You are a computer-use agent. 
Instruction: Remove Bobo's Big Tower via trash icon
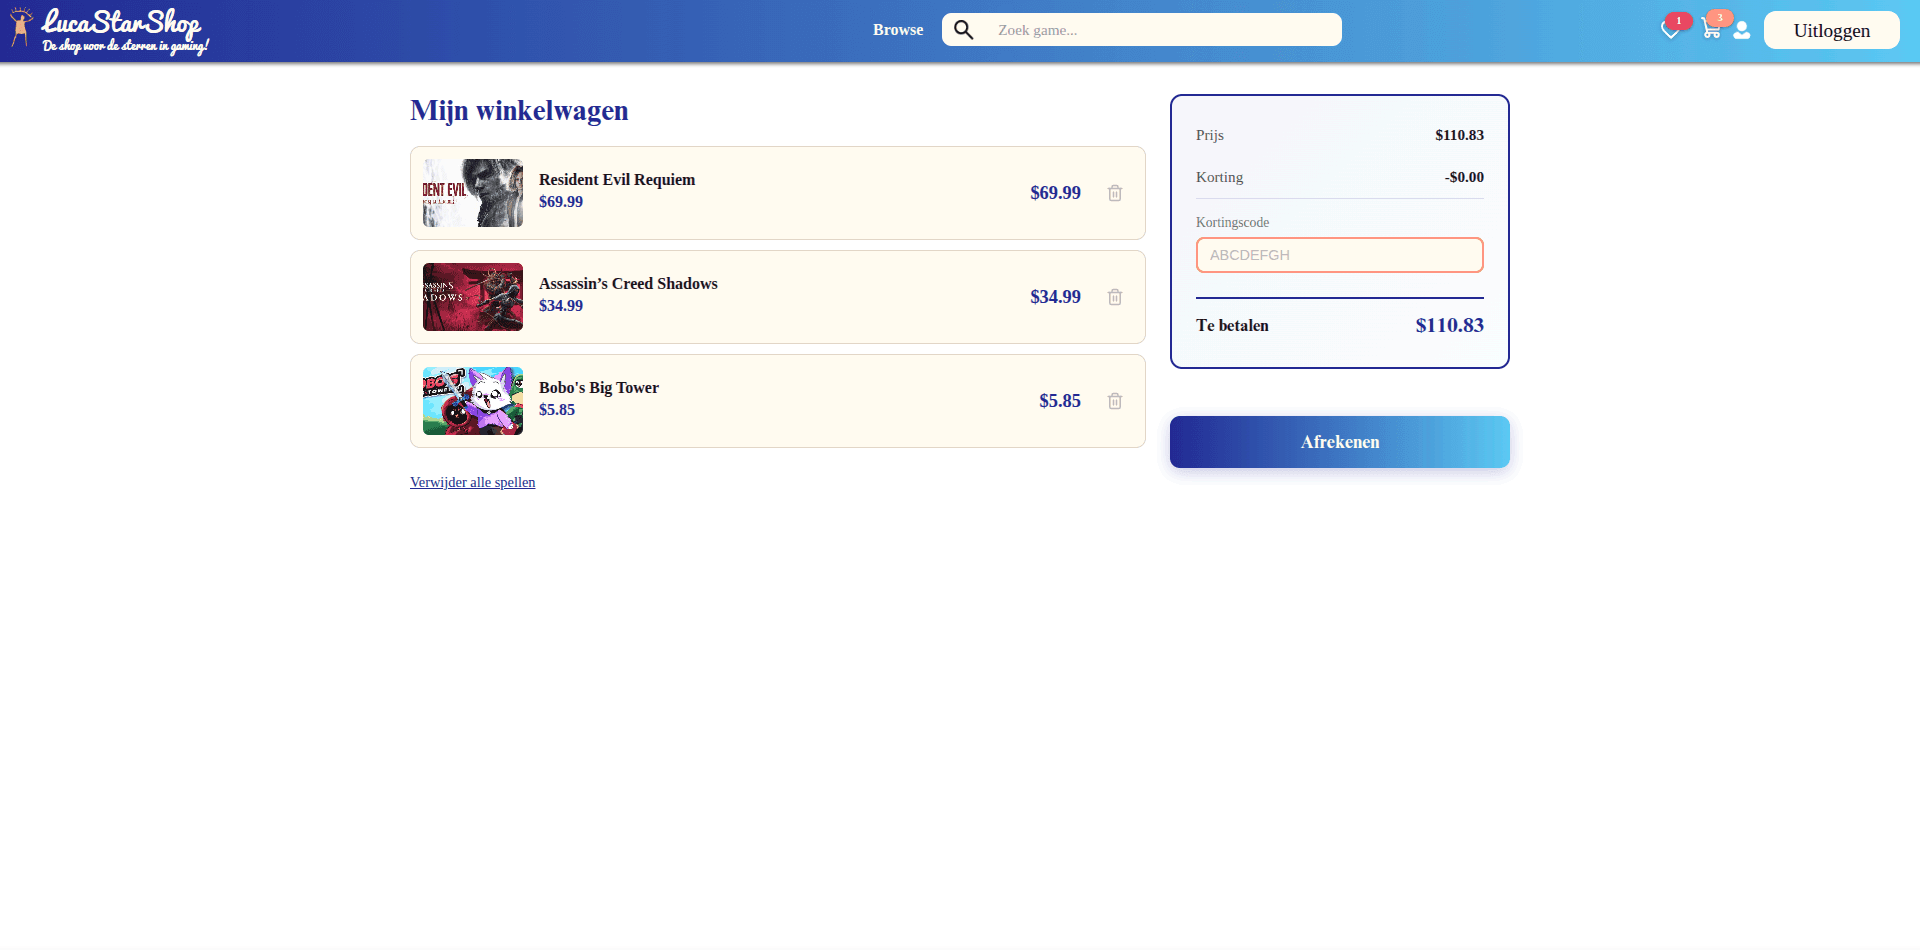click(1115, 401)
